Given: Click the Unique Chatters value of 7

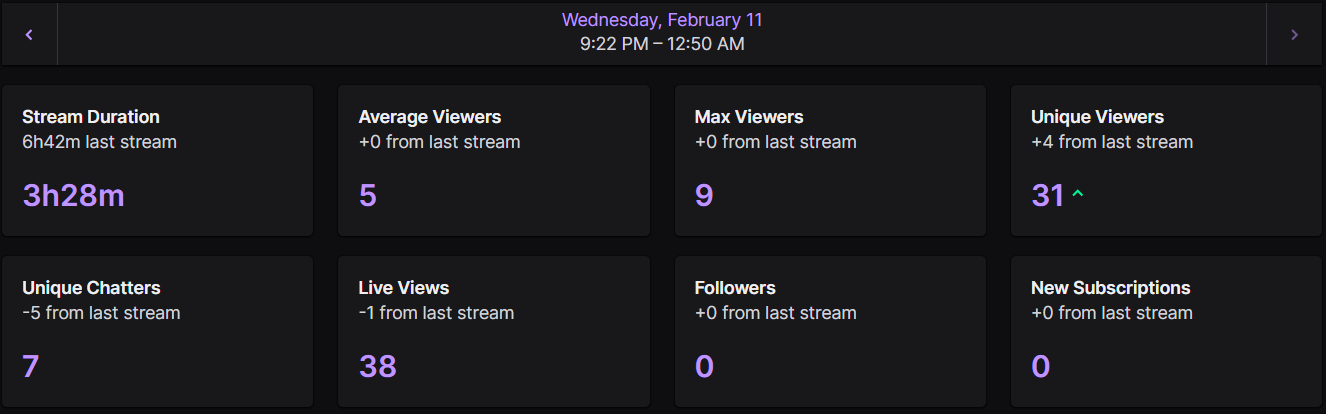Looking at the screenshot, I should click(30, 367).
